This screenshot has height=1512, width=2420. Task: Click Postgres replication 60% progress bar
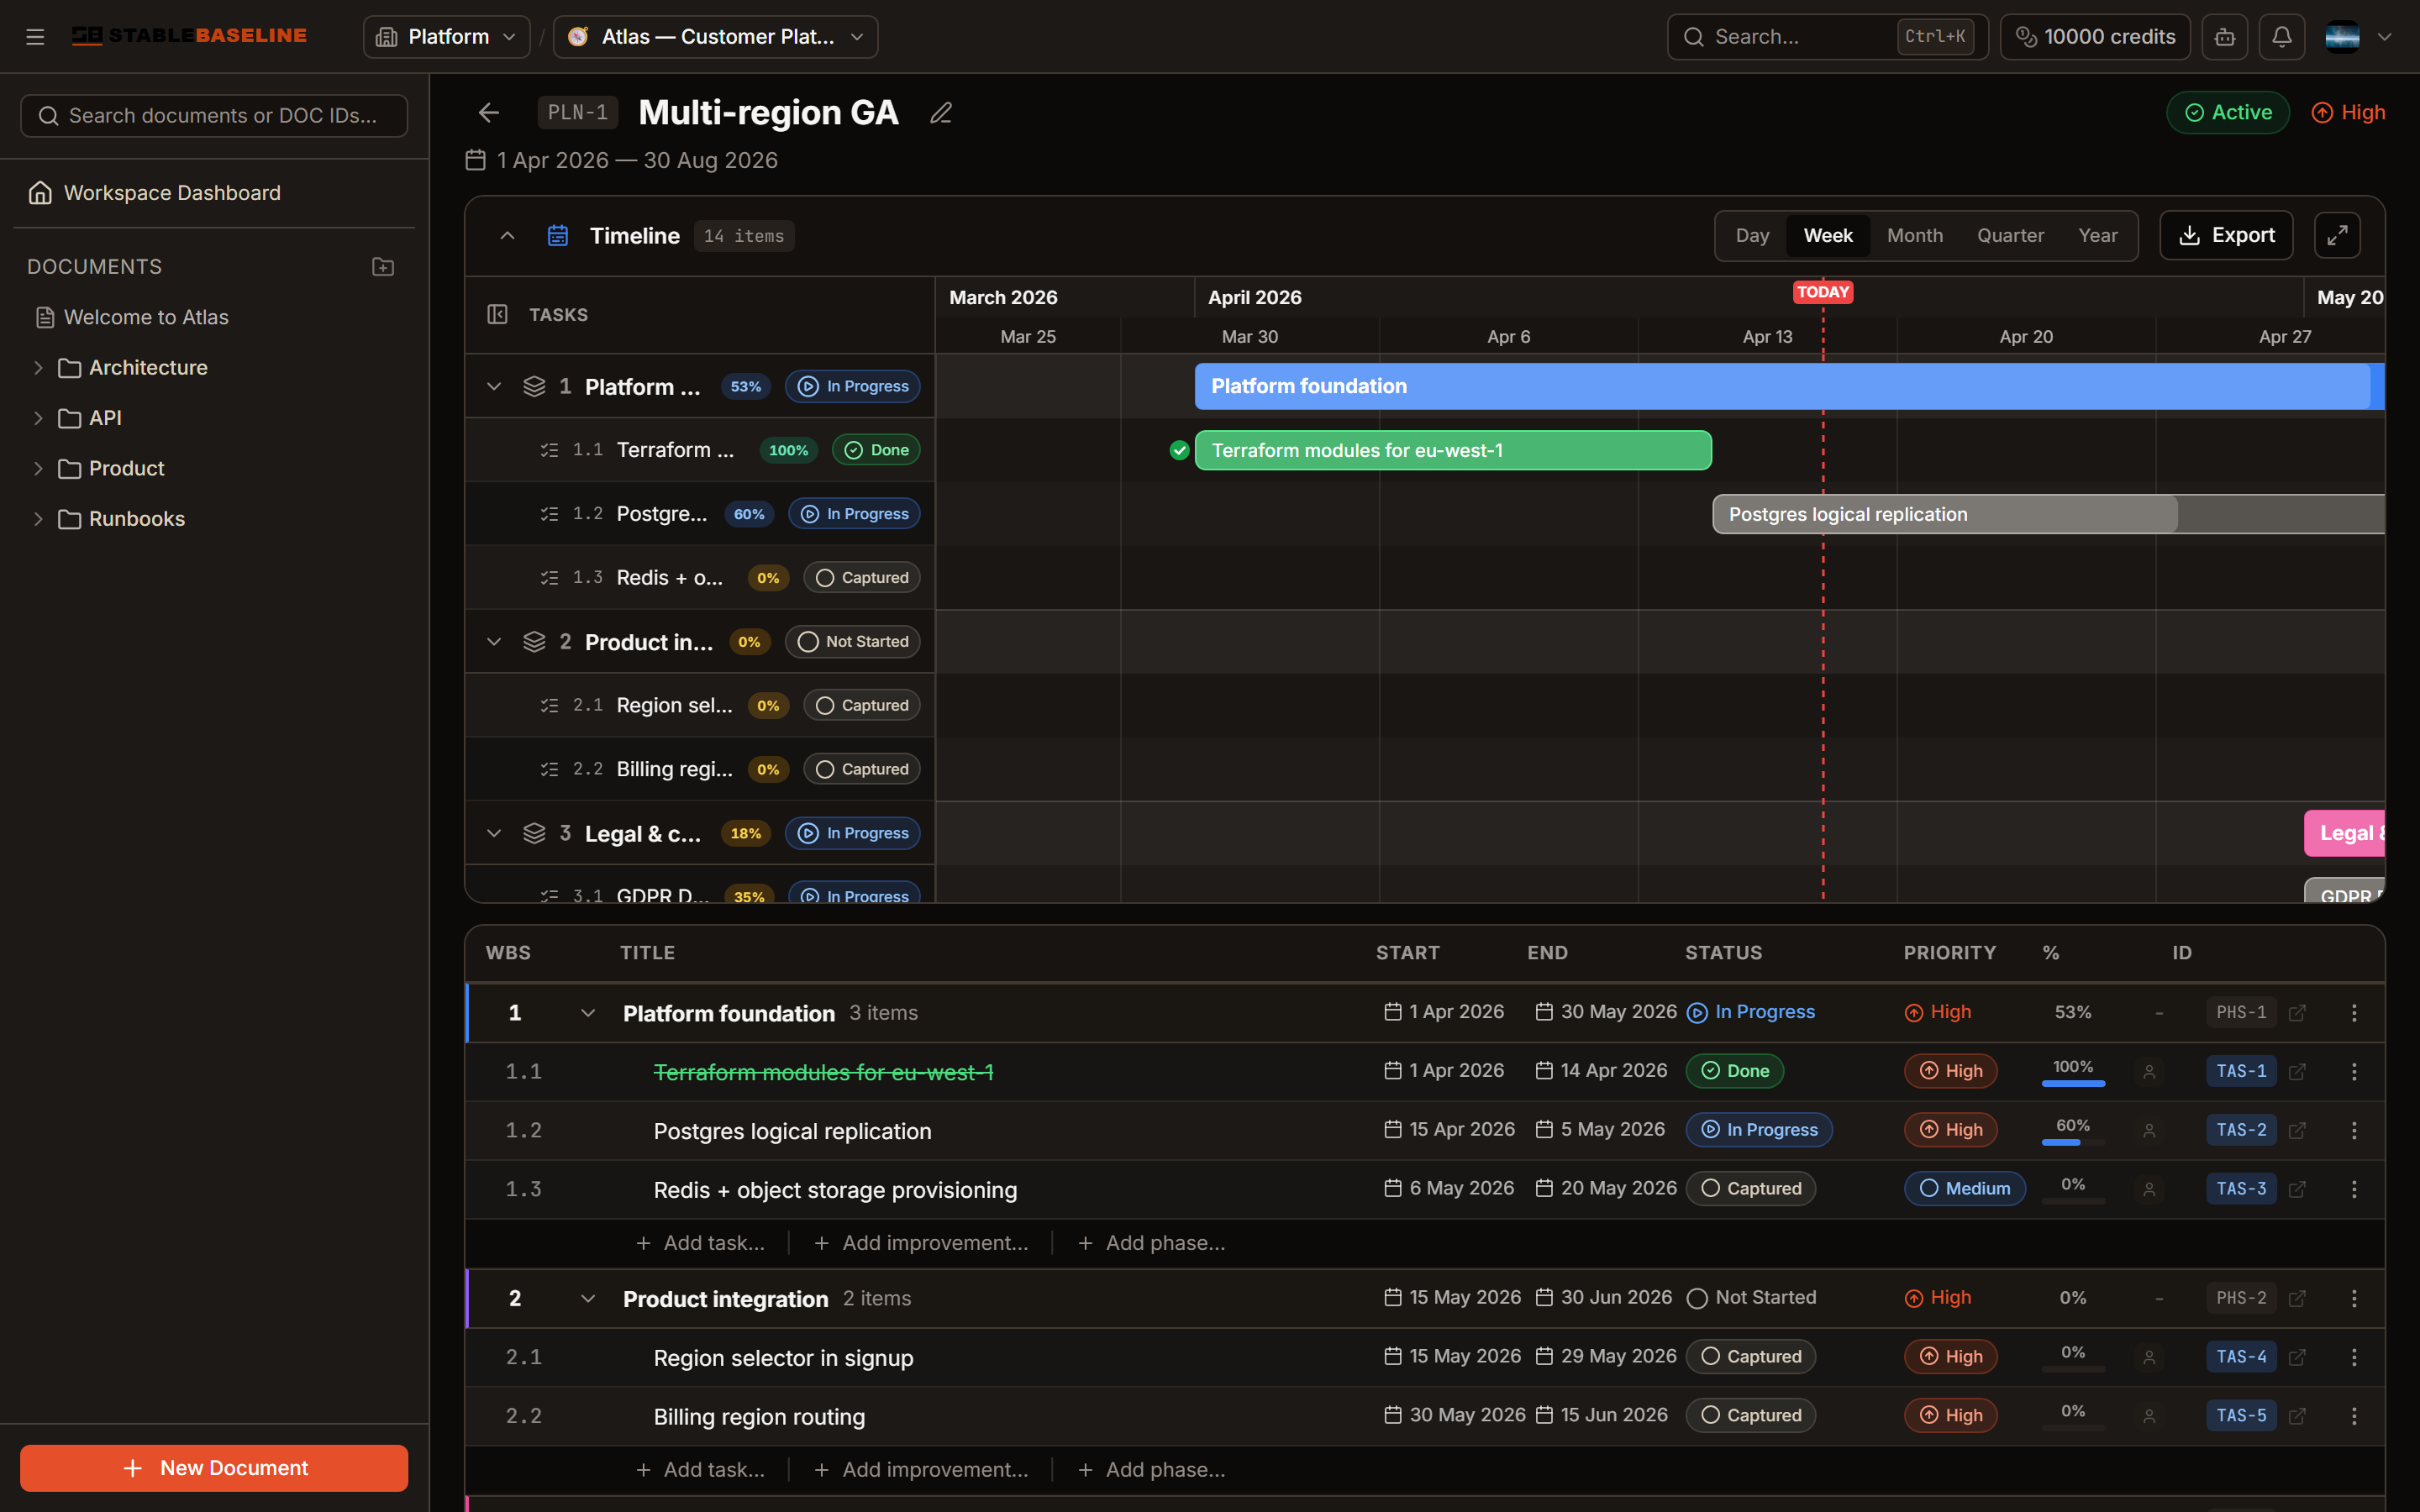[x=2073, y=1142]
